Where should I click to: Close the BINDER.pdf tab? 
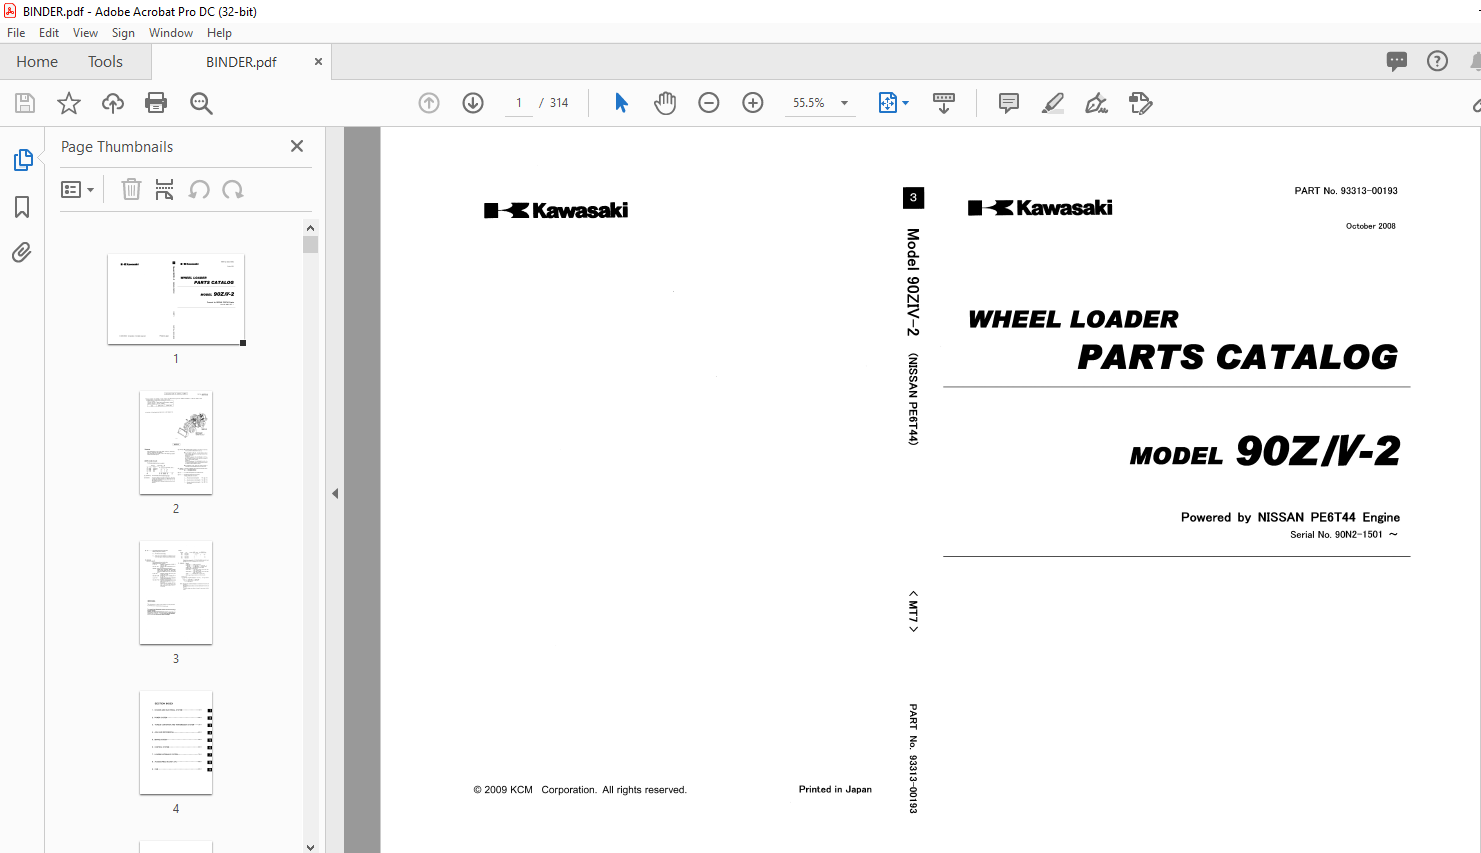[318, 62]
